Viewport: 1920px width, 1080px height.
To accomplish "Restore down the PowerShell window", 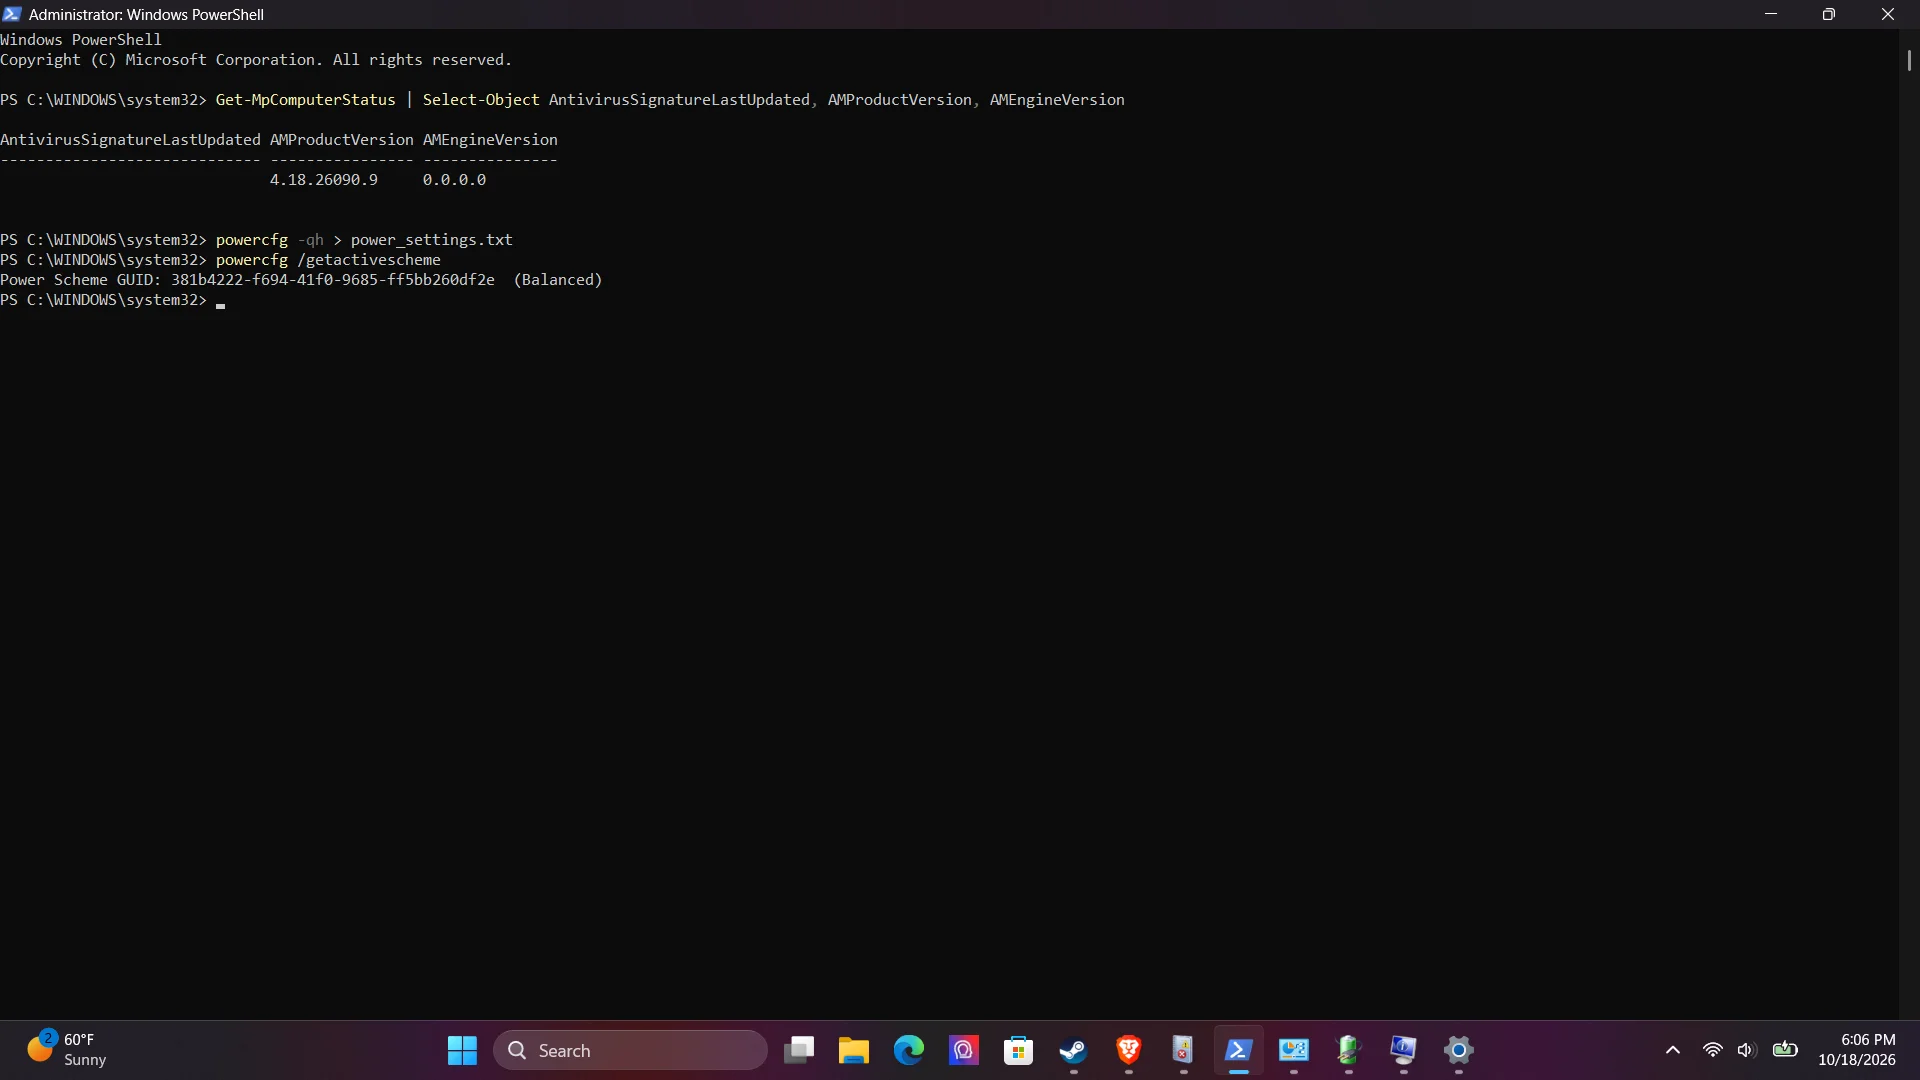I will tap(1829, 14).
